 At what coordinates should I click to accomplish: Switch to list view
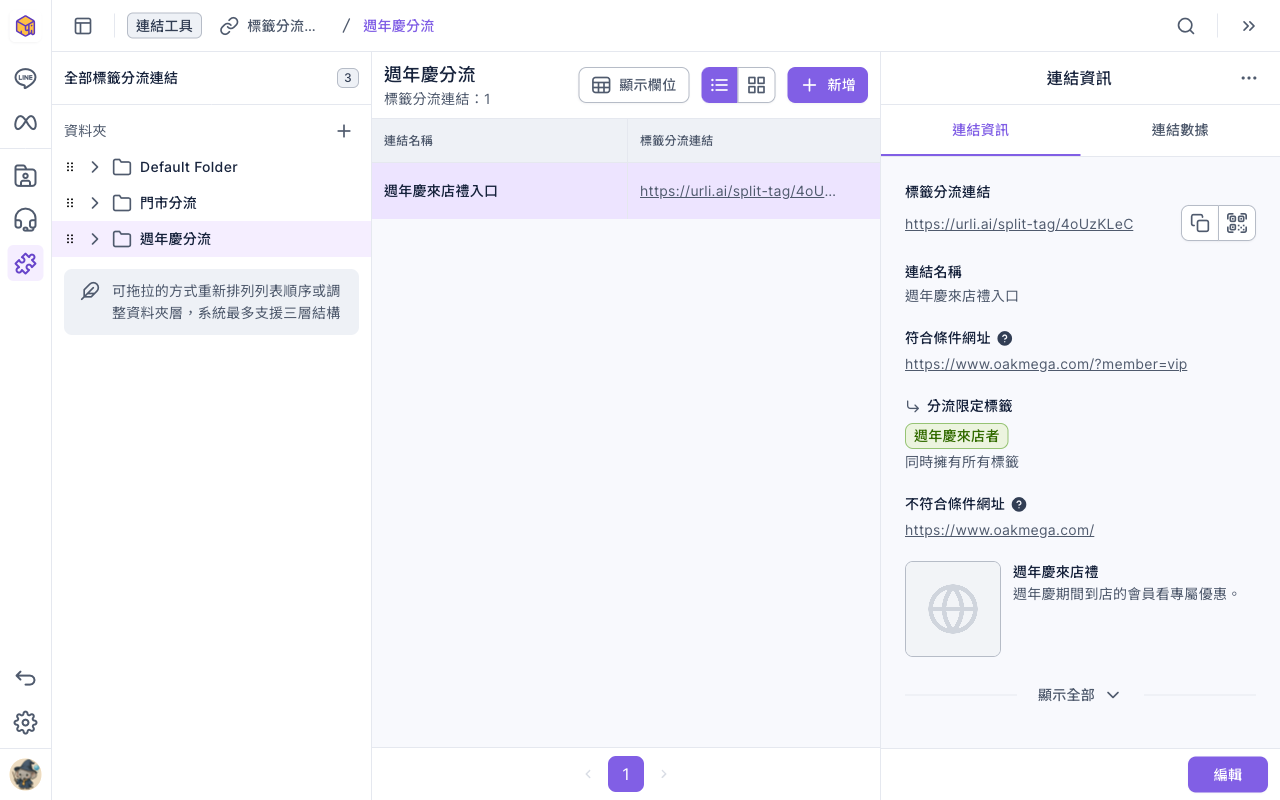719,85
